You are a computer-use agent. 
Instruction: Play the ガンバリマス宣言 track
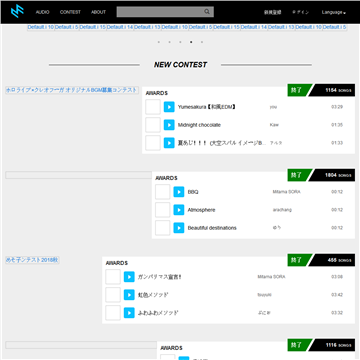[x=129, y=277]
